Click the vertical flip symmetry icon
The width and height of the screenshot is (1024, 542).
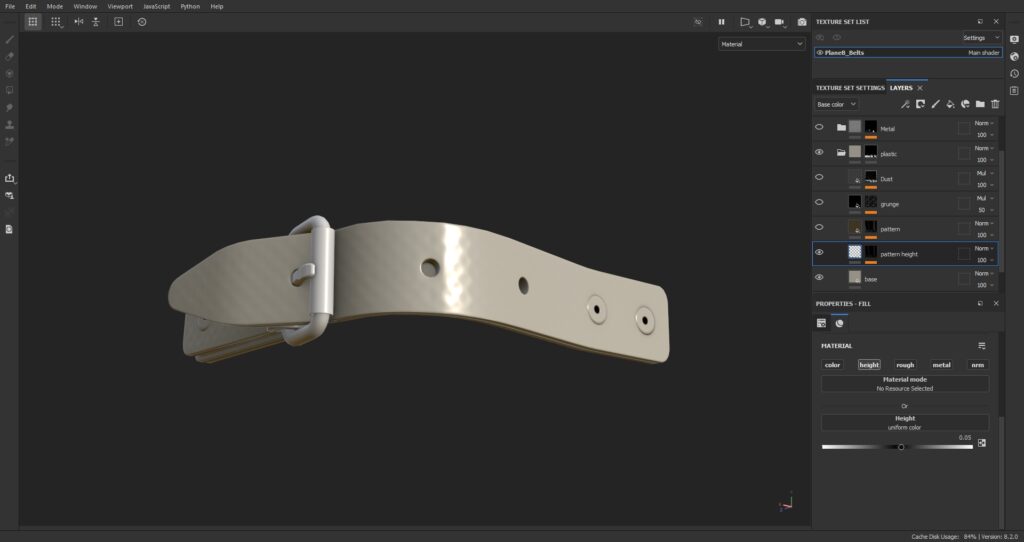click(96, 22)
